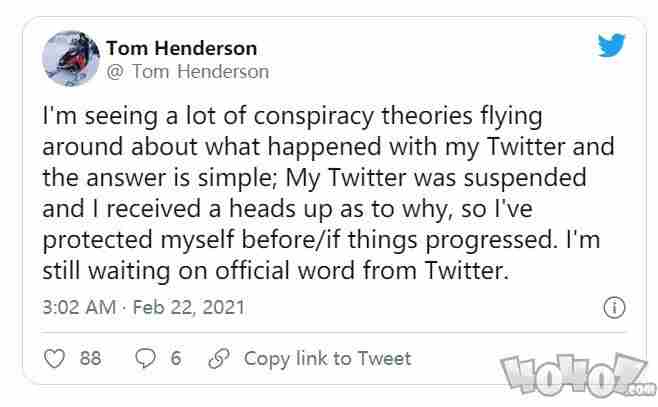Click the 3:02 AM time text
This screenshot has height=407, width=658.
pyautogui.click(x=78, y=306)
